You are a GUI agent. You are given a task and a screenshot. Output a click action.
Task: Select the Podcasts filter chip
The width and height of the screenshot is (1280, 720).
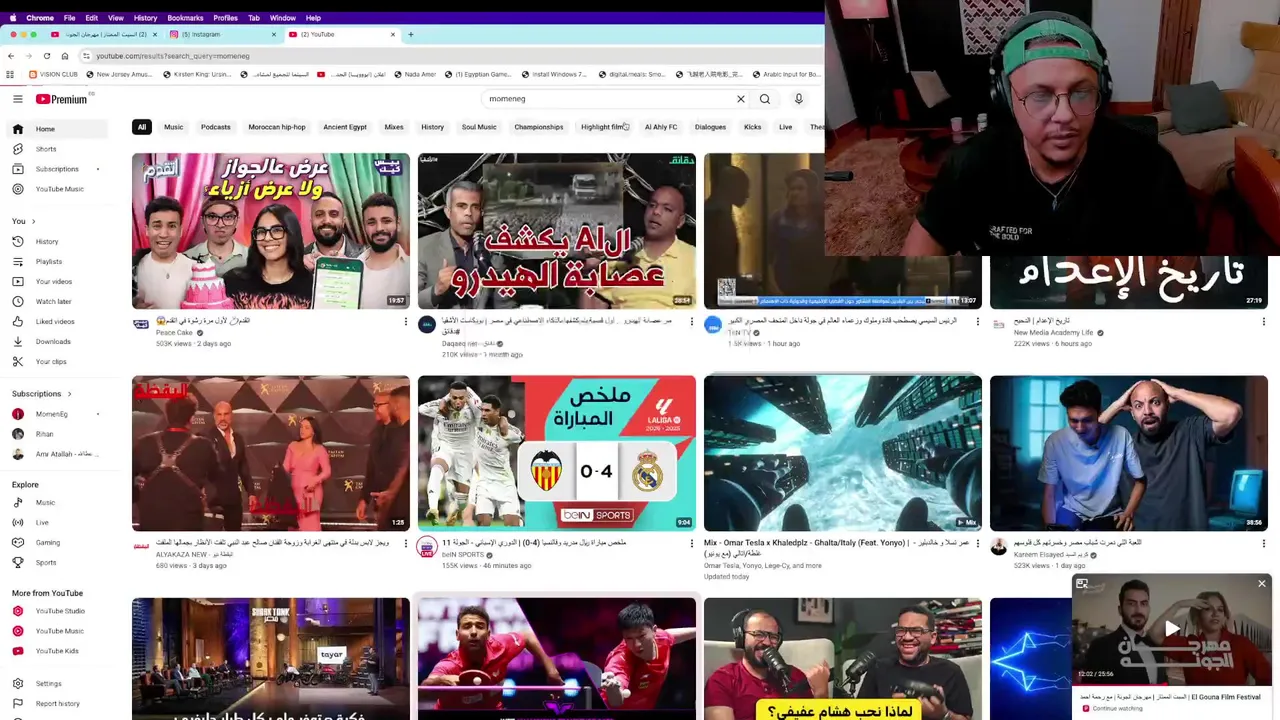(215, 127)
